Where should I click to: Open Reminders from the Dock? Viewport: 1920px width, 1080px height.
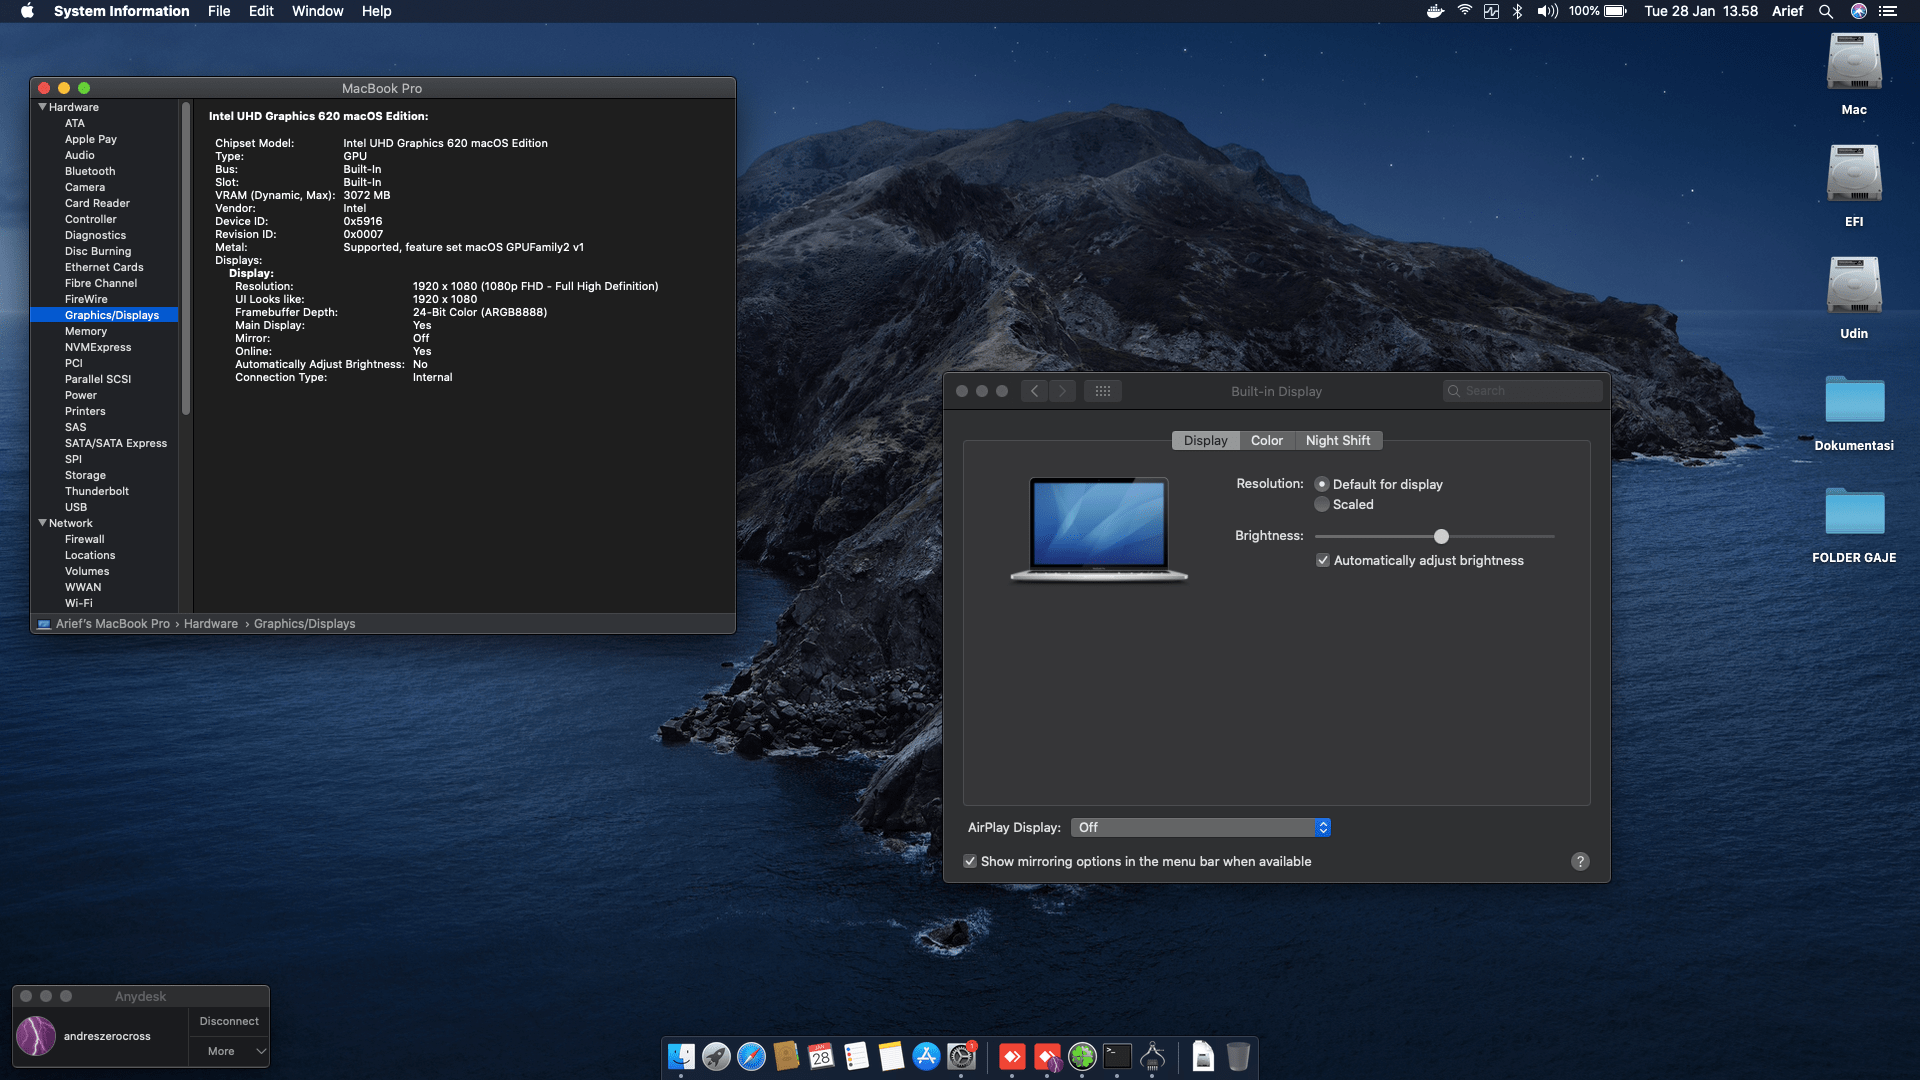tap(856, 1056)
